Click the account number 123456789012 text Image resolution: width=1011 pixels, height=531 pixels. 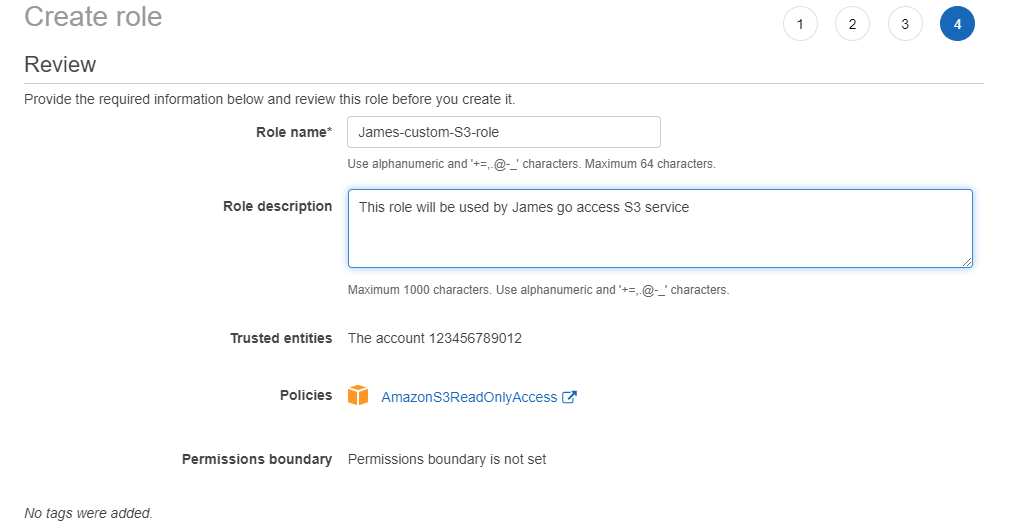click(x=475, y=338)
